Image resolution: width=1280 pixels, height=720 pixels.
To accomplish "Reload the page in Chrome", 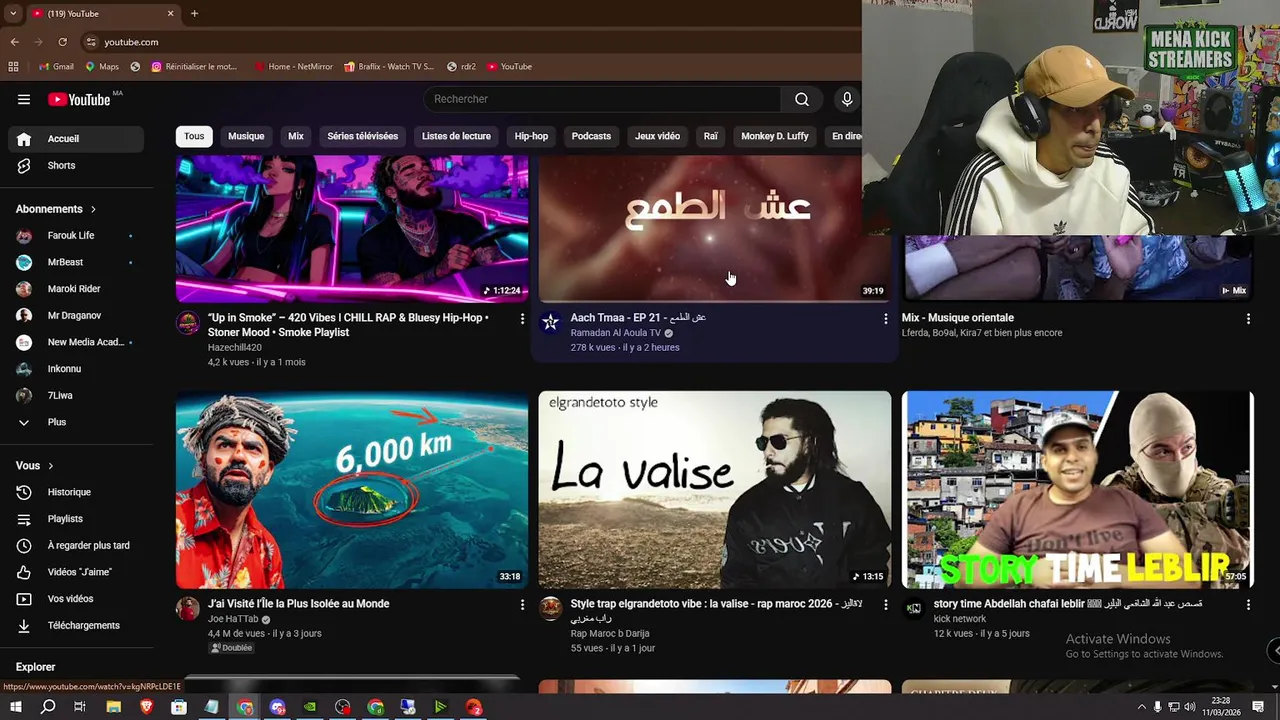I will pos(62,42).
